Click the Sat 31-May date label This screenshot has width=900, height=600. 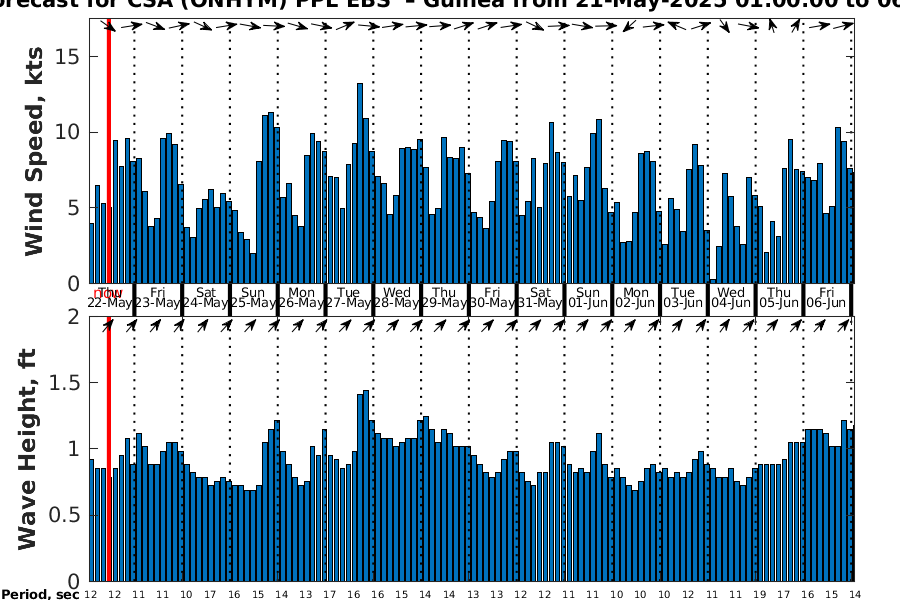click(540, 298)
